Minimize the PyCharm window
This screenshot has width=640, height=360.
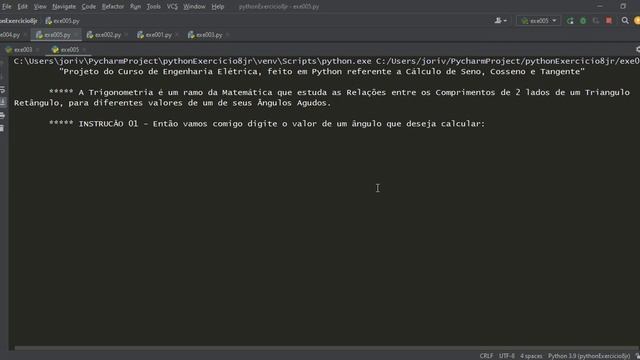point(600,6)
